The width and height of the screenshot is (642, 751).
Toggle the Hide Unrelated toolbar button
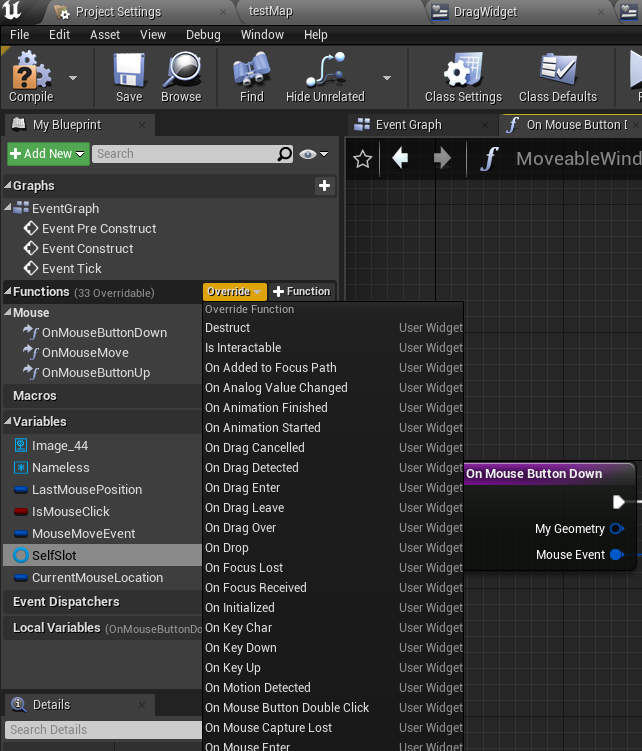click(325, 78)
